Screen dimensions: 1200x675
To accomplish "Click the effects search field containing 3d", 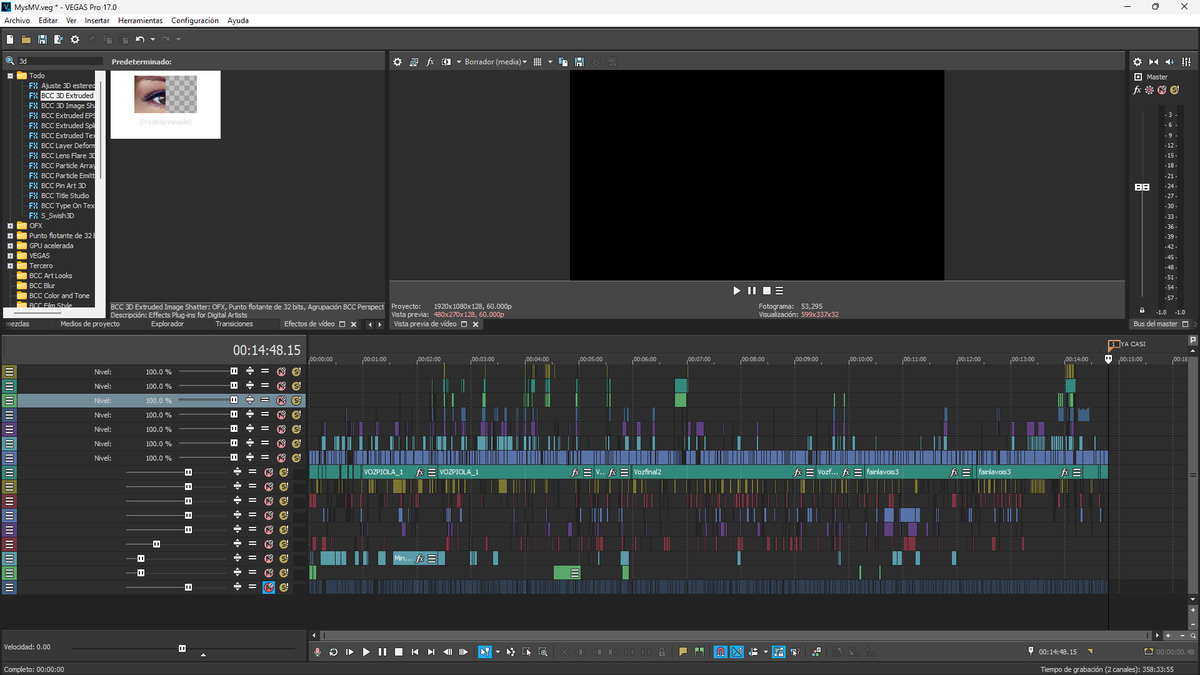I will pyautogui.click(x=58, y=61).
